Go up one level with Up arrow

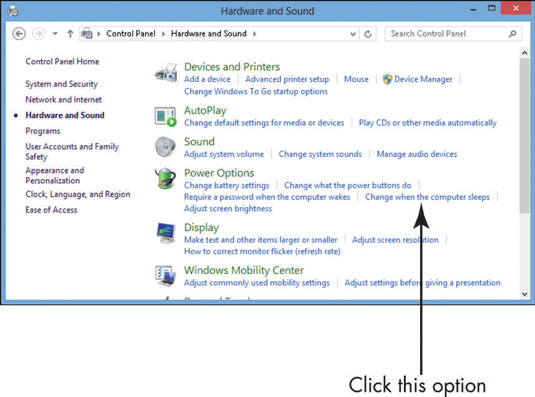point(70,34)
